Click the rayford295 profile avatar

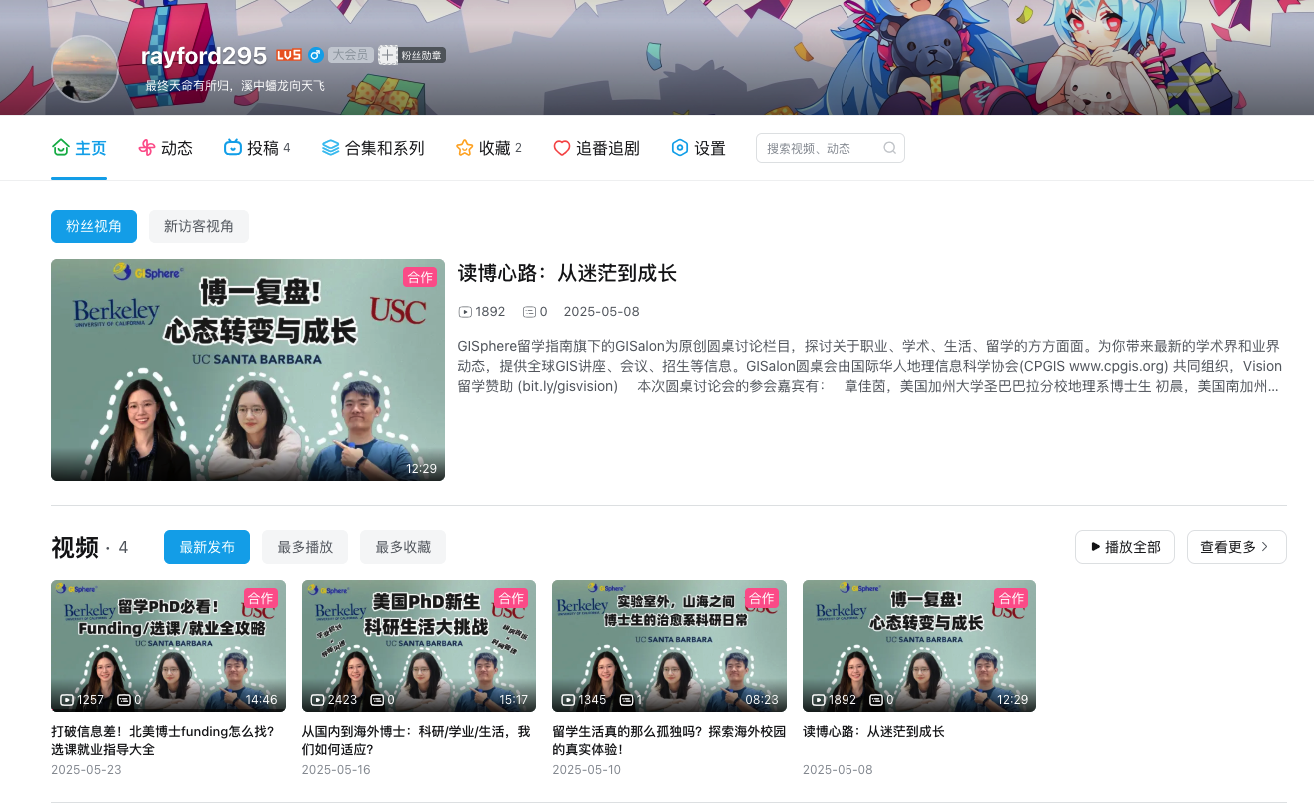tap(85, 69)
